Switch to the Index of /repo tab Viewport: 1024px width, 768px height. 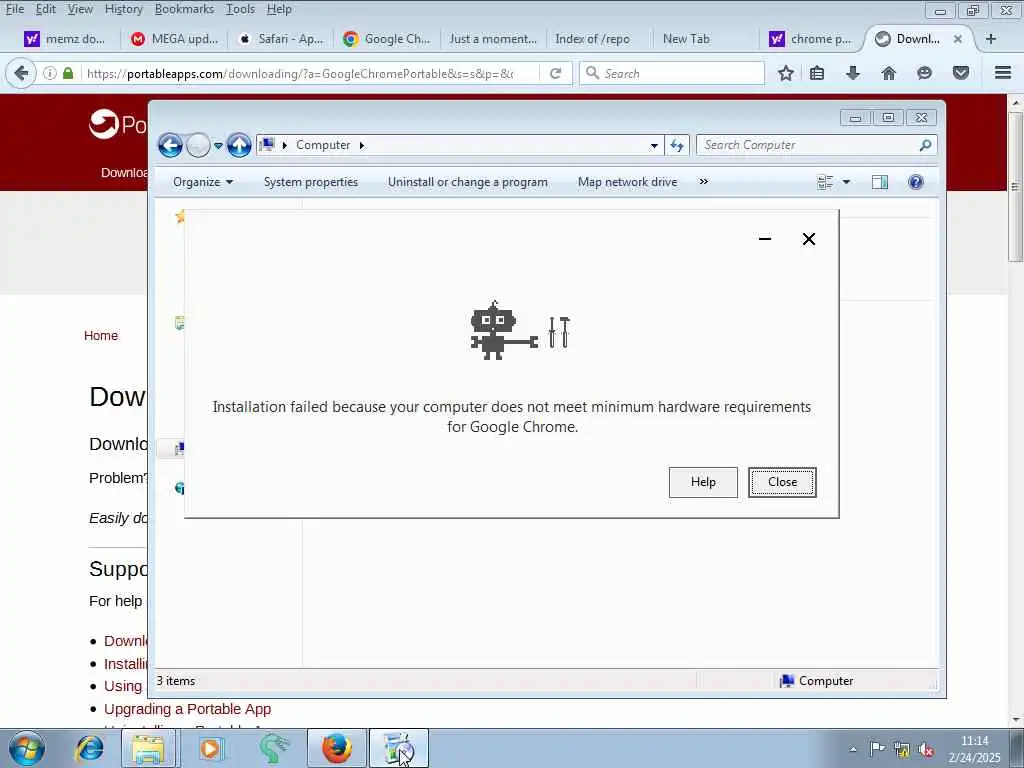pyautogui.click(x=593, y=39)
